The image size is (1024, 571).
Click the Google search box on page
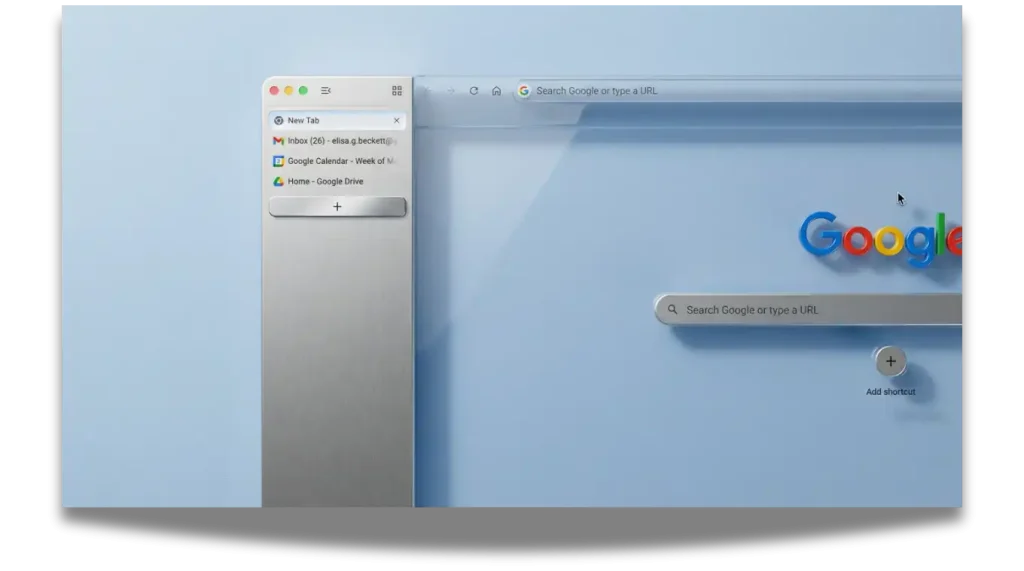point(808,310)
